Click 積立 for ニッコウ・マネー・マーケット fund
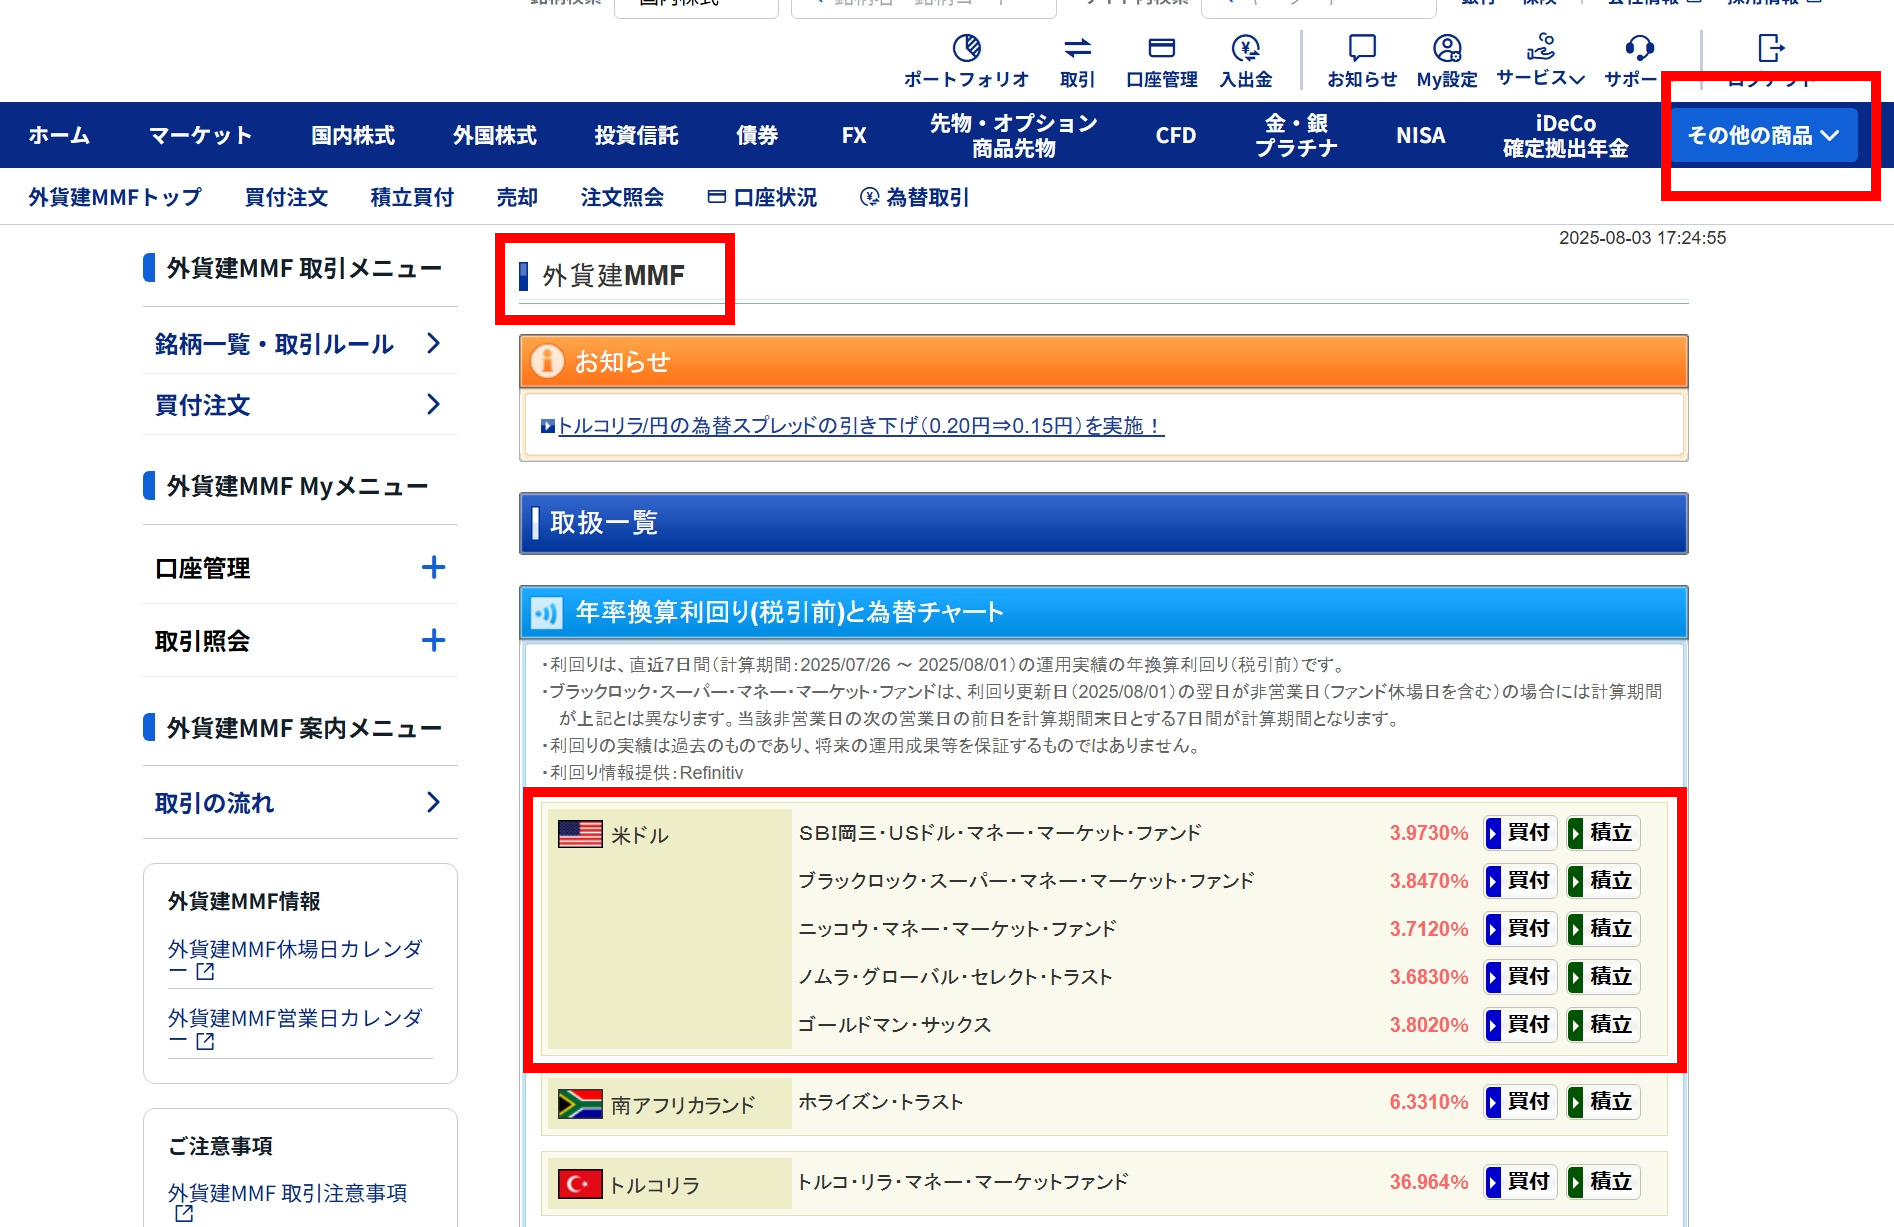The image size is (1894, 1227). click(x=1603, y=929)
